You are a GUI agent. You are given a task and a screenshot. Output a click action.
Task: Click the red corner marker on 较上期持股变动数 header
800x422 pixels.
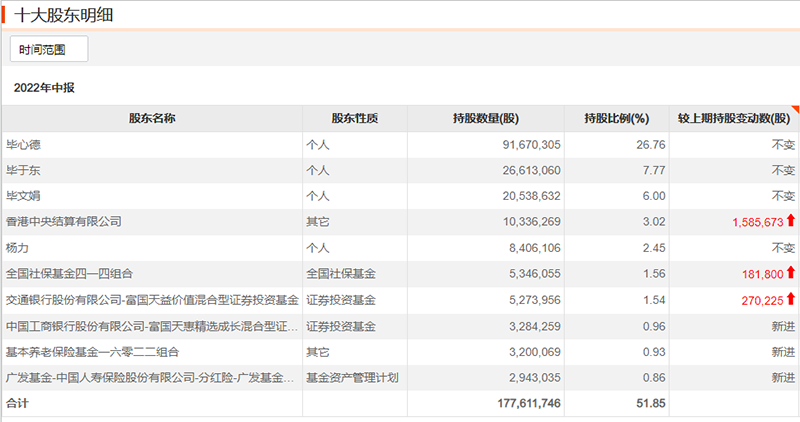coord(795,109)
